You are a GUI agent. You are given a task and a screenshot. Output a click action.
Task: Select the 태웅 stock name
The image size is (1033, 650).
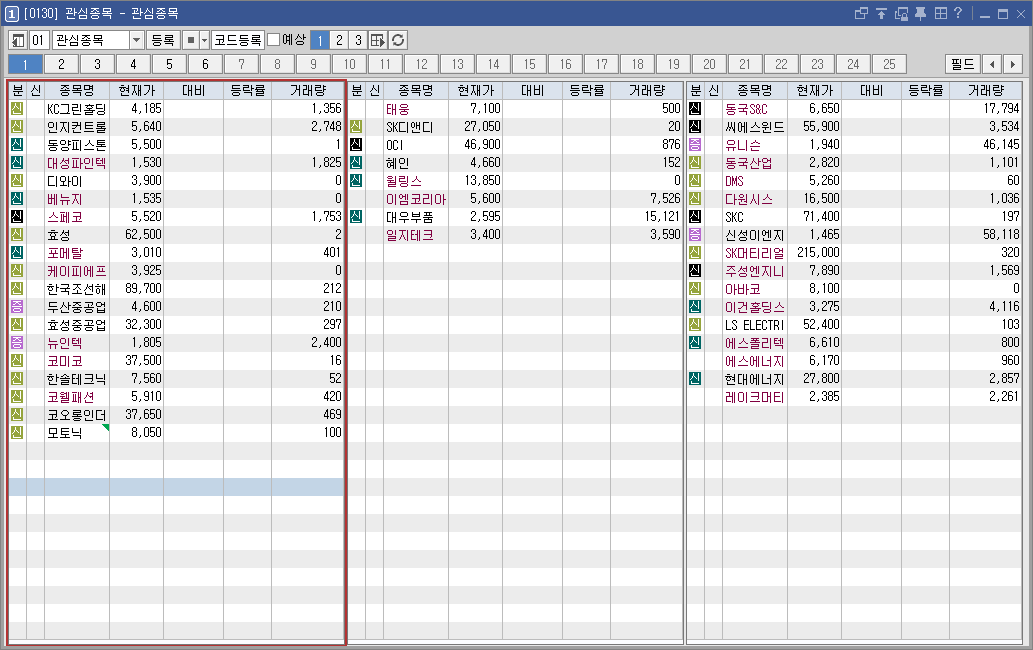coord(397,109)
